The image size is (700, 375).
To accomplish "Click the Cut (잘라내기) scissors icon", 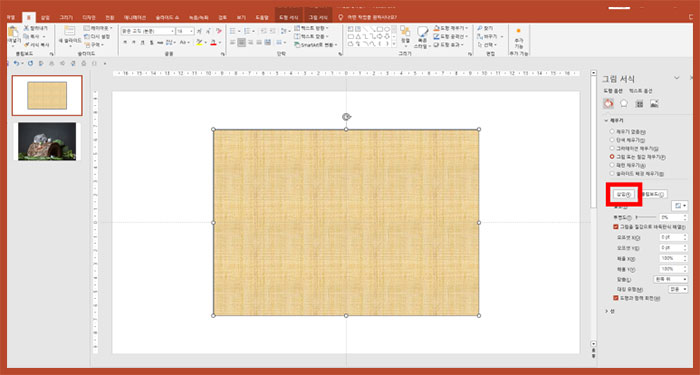I will (26, 28).
